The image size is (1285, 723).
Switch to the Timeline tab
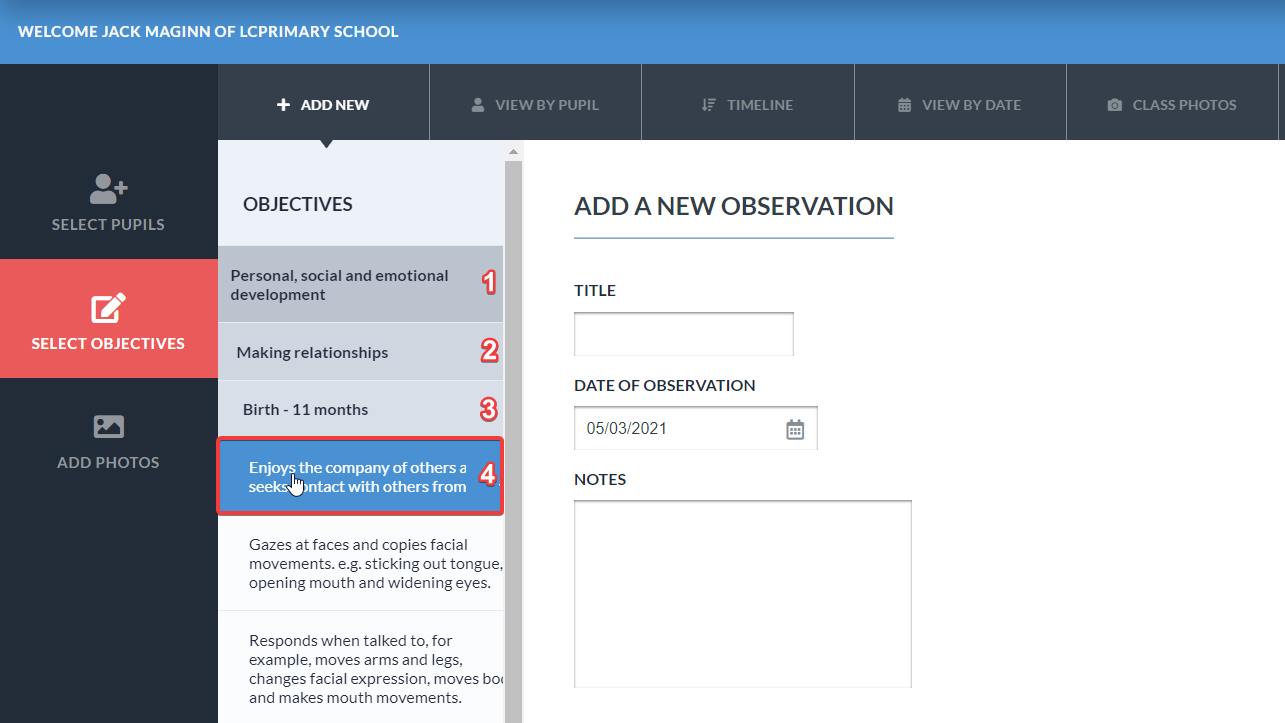[748, 105]
